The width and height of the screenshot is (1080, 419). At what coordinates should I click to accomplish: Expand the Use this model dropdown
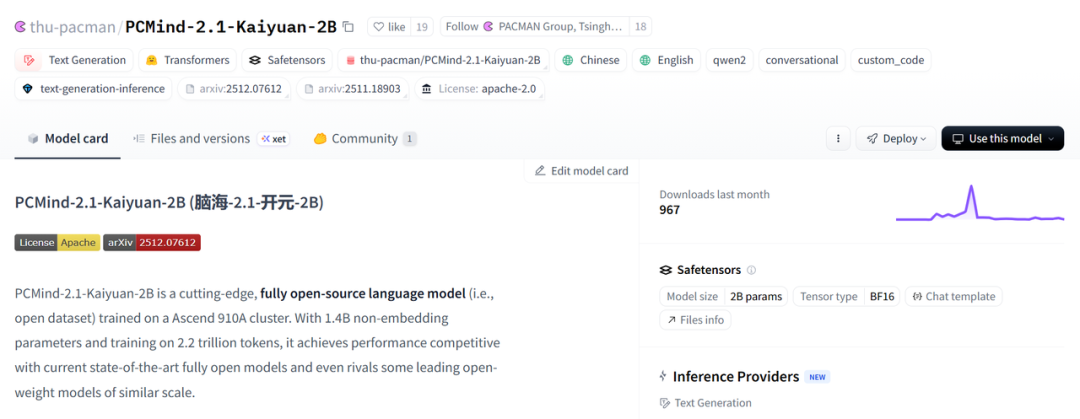click(1003, 139)
